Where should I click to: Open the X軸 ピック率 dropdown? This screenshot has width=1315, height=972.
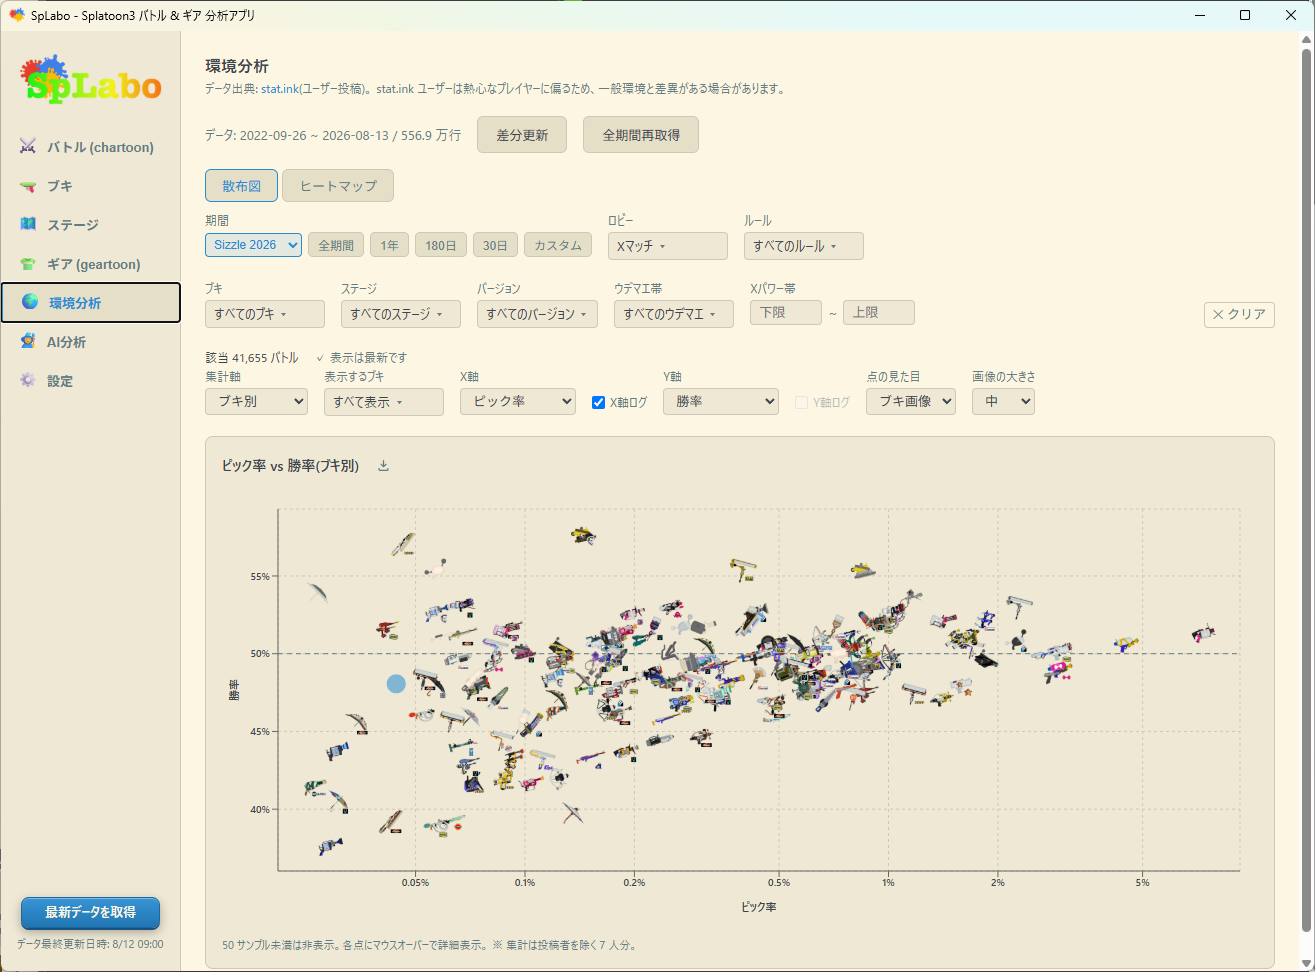click(x=517, y=401)
